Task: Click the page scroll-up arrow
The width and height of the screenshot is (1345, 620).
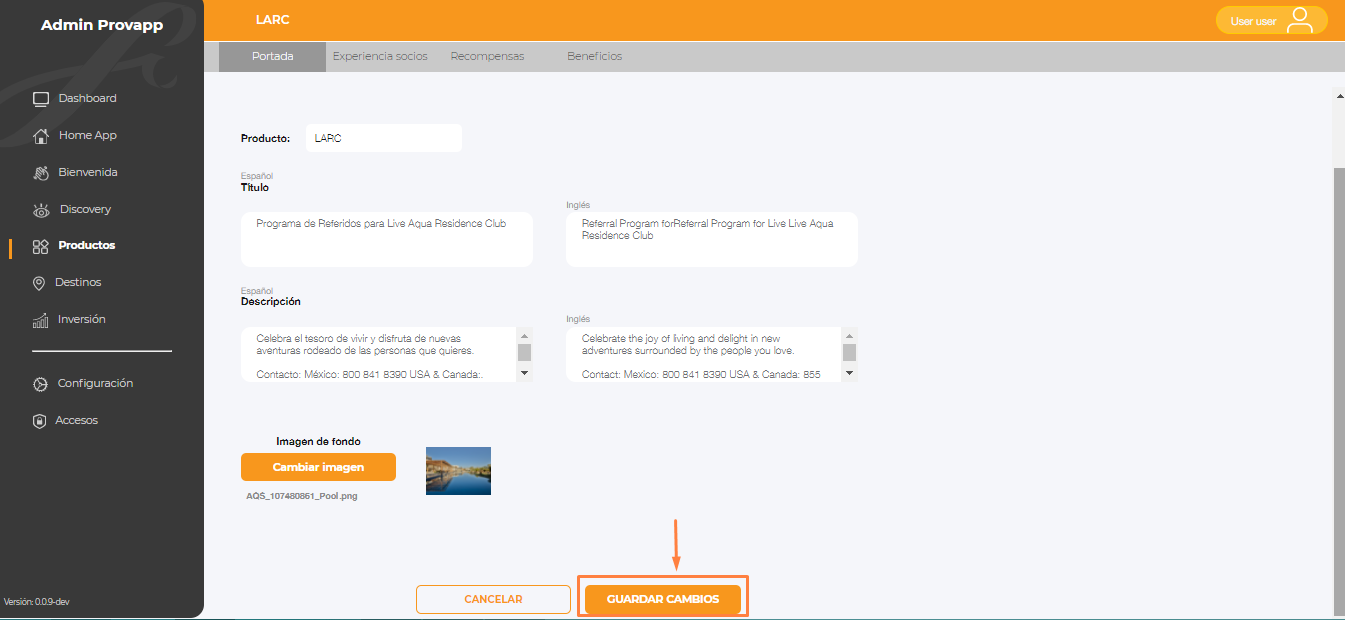Action: pyautogui.click(x=1339, y=96)
